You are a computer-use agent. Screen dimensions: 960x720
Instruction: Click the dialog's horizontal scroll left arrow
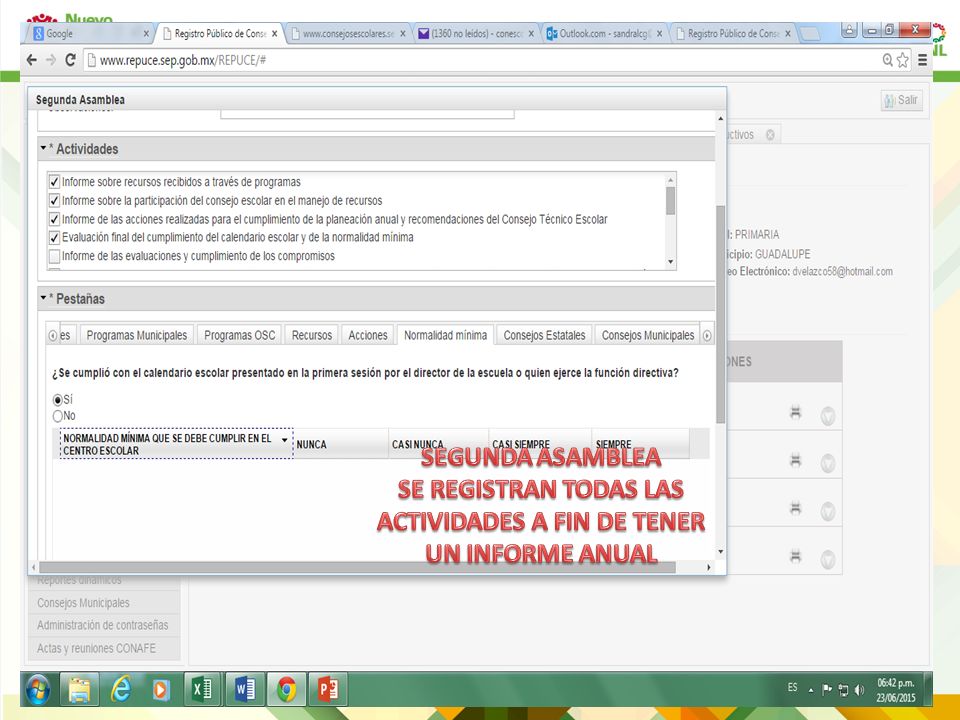tap(34, 568)
